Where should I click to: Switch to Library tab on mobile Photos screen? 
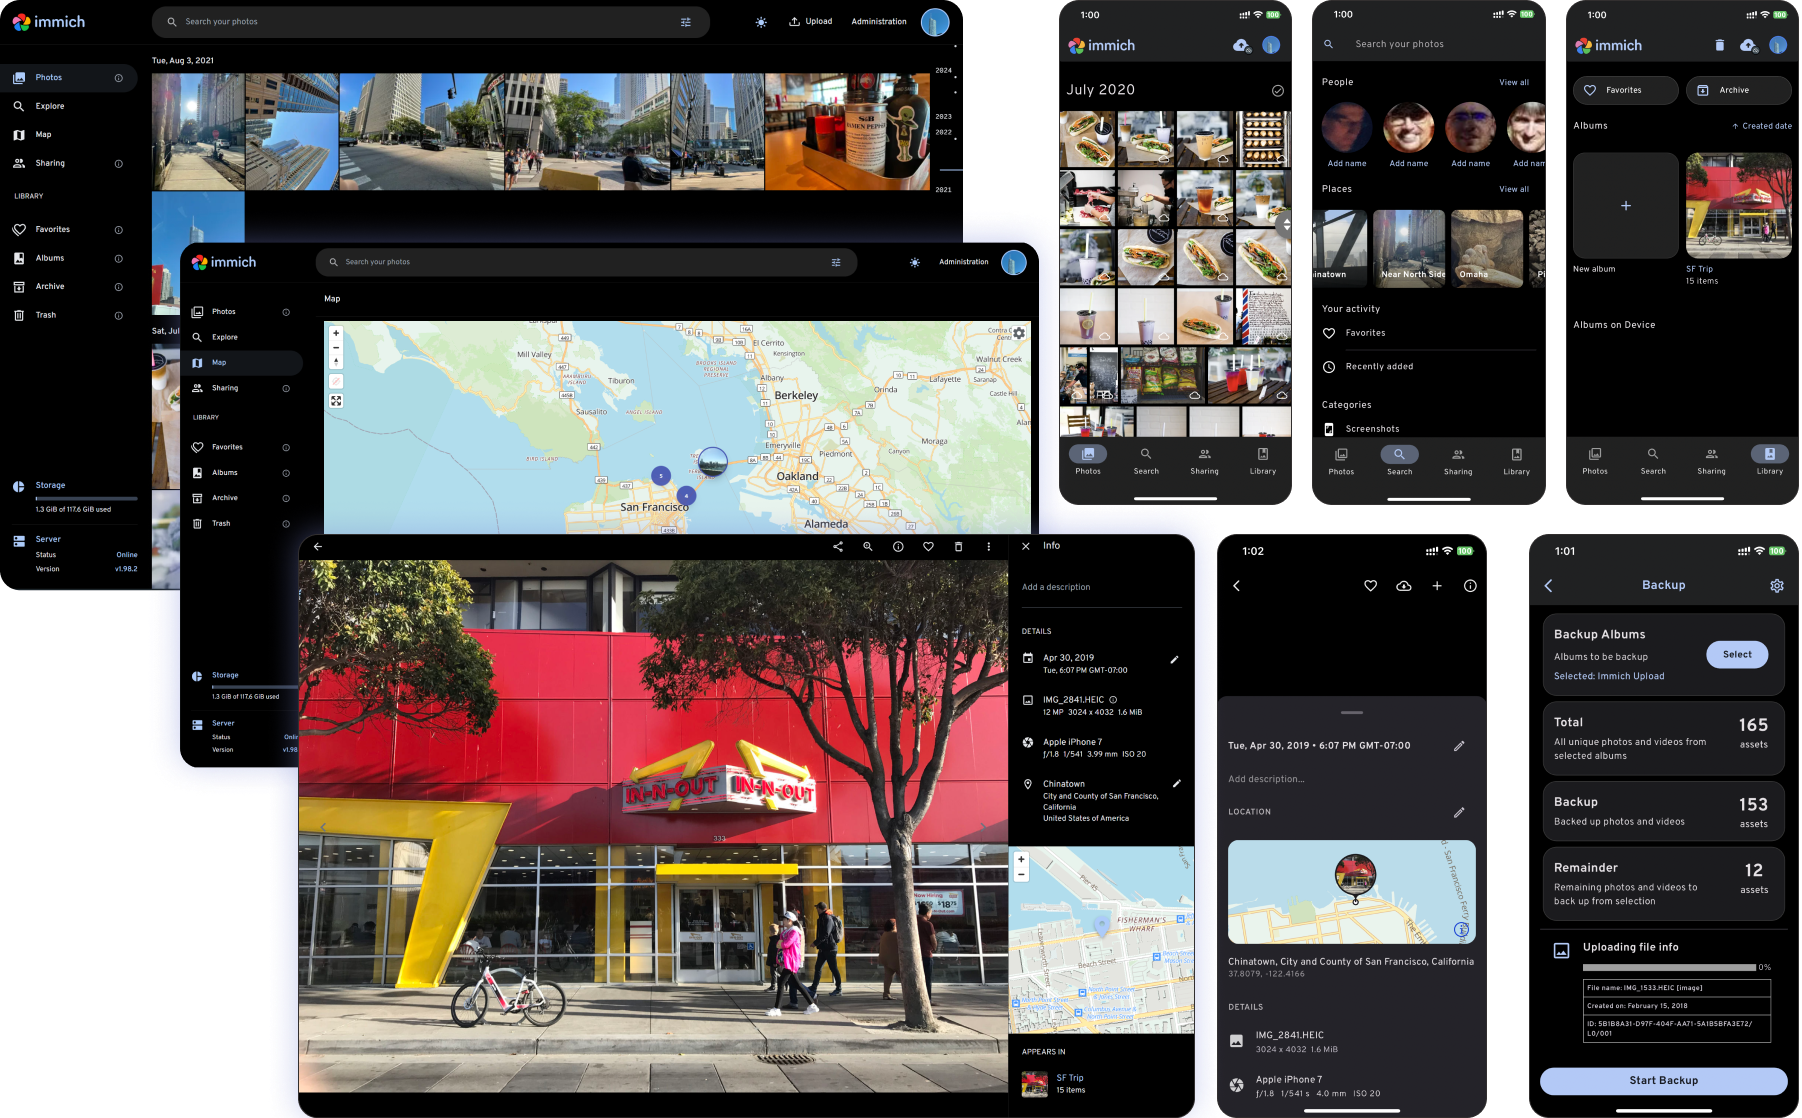coord(1263,461)
